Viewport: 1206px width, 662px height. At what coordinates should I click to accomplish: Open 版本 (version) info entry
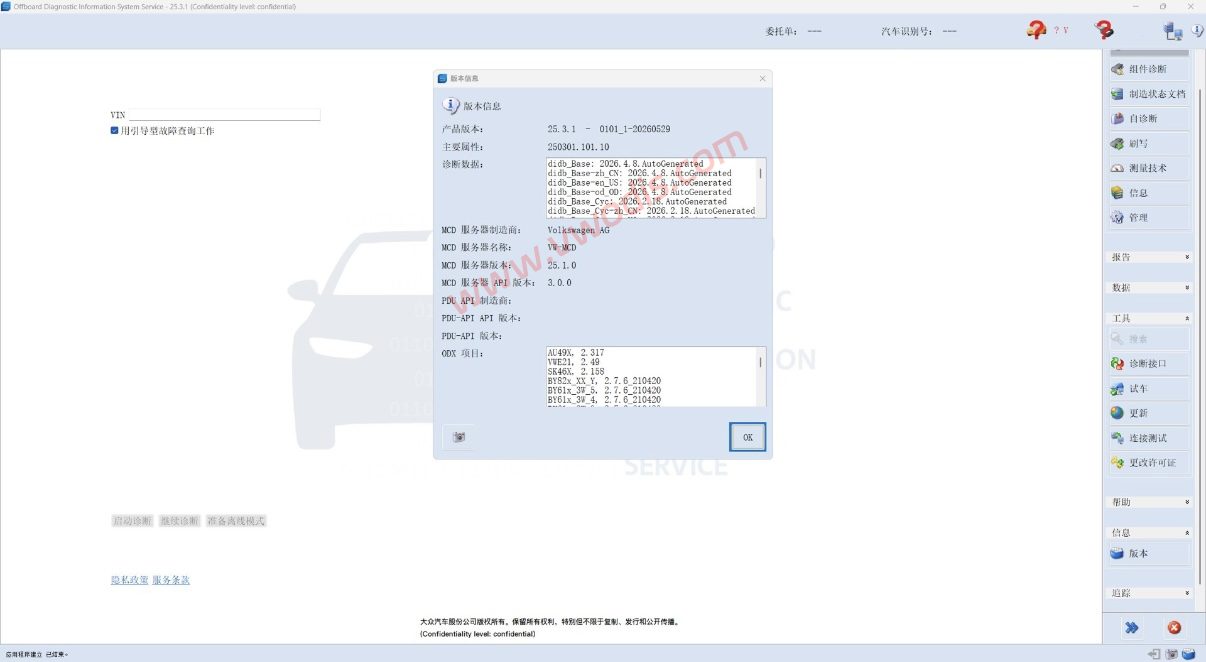point(1149,553)
